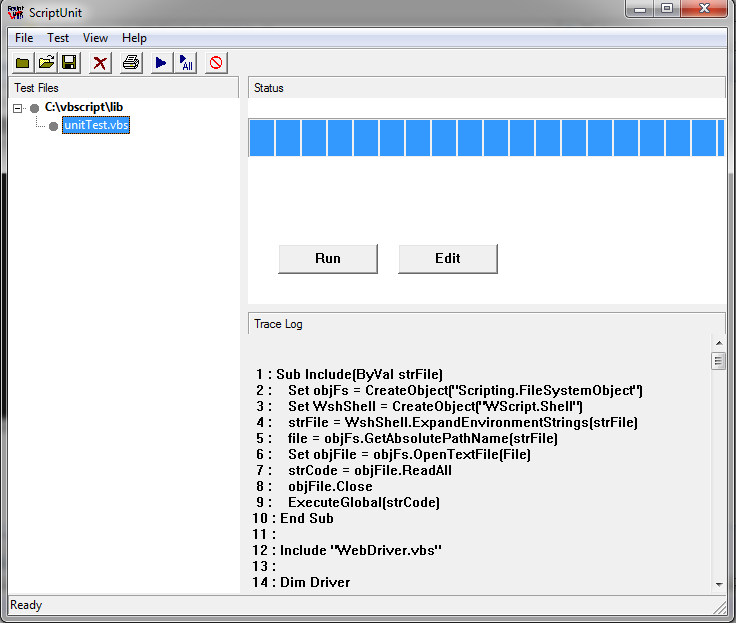The height and width of the screenshot is (623, 736).
Task: Select unitTest.vbs in Test Files tree
Action: pos(96,125)
